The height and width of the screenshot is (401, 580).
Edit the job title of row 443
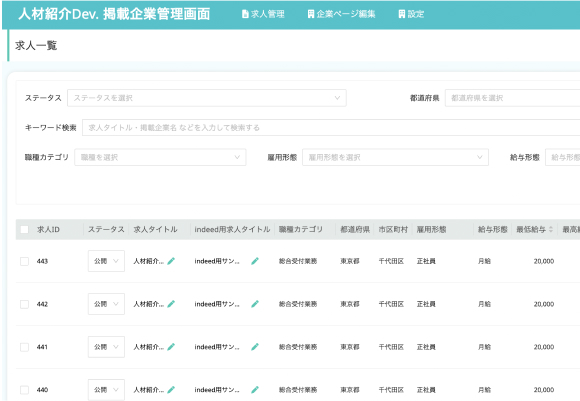click(x=171, y=261)
